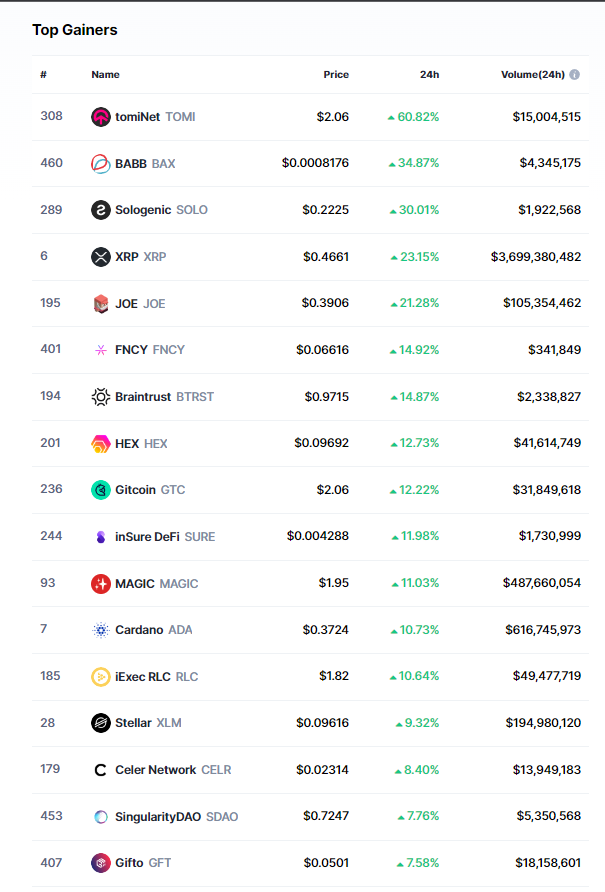This screenshot has height=892, width=605.
Task: Click the Sologenic coin logo icon
Action: click(100, 210)
